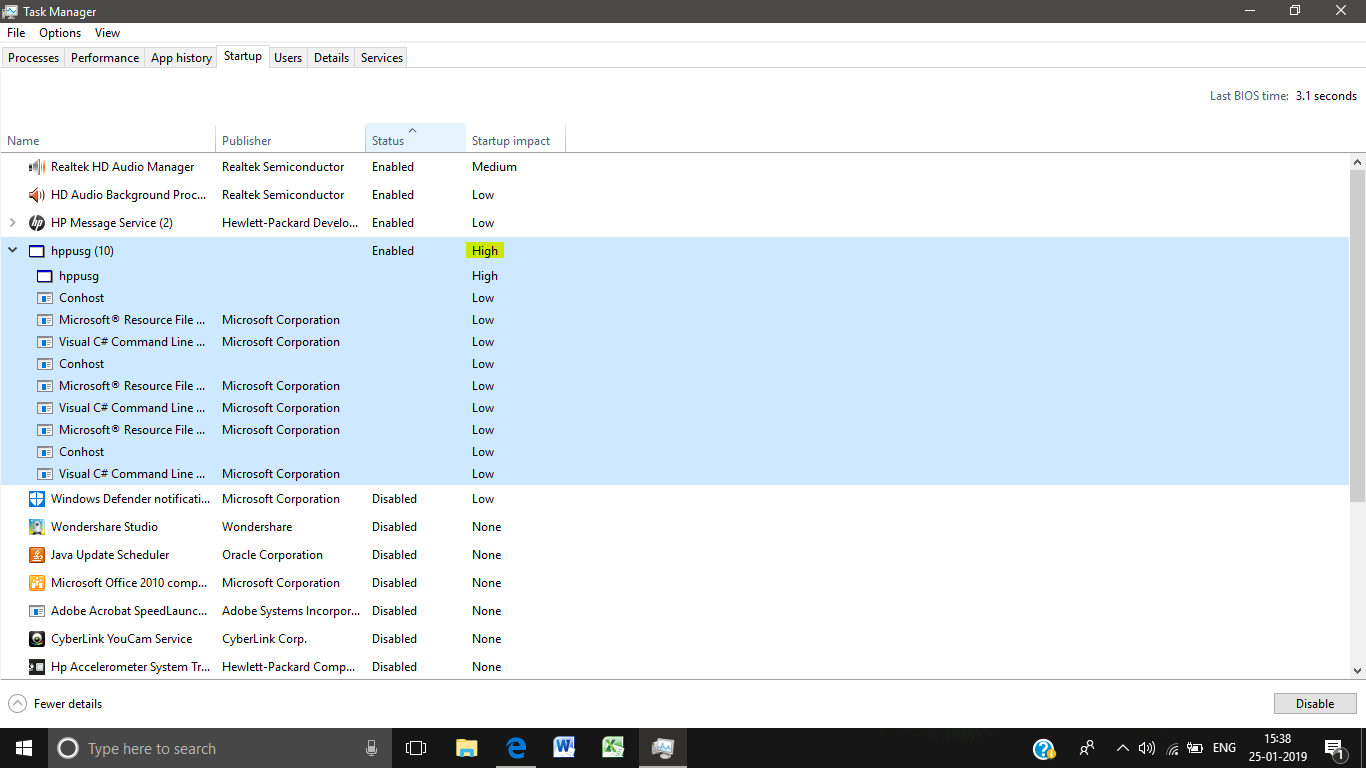Open Windows Start menu
This screenshot has width=1366, height=768.
[x=24, y=748]
